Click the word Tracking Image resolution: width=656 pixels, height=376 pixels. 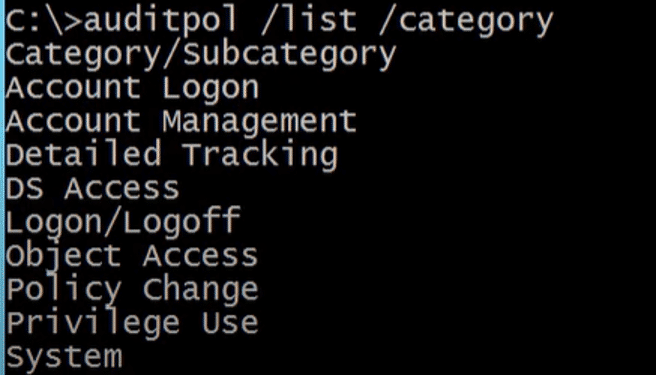click(260, 156)
